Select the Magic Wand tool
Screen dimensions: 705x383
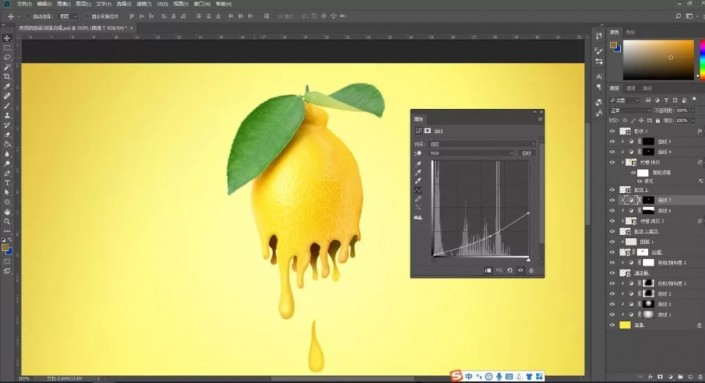pyautogui.click(x=7, y=67)
